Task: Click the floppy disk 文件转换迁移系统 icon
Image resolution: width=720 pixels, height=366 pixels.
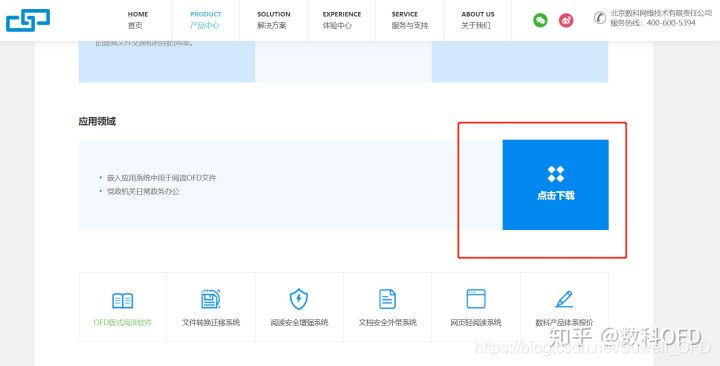Action: point(211,299)
